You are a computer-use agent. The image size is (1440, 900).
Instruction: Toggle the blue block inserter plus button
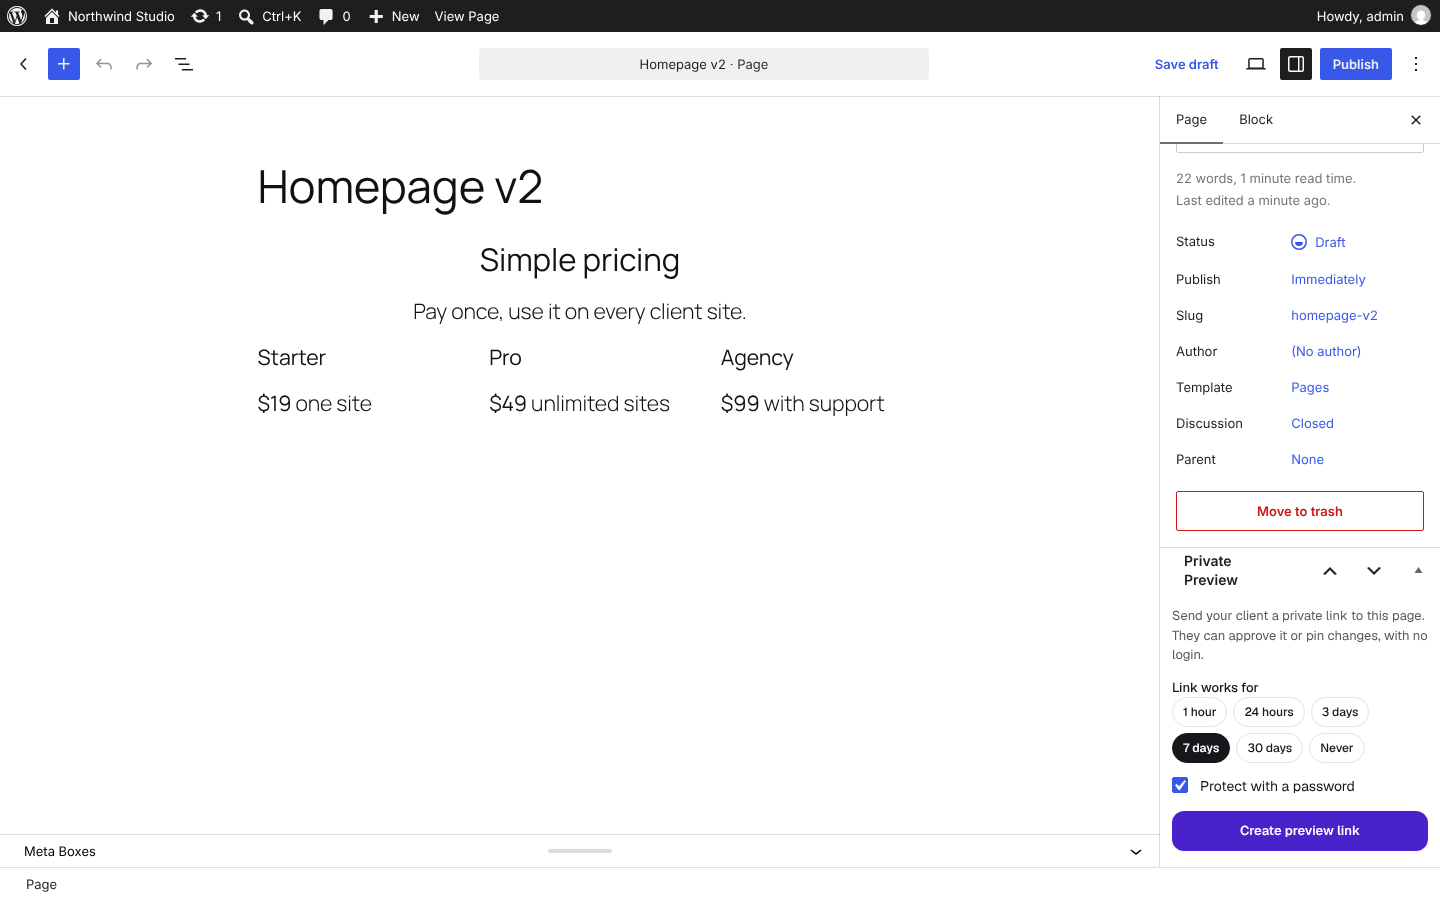64,64
